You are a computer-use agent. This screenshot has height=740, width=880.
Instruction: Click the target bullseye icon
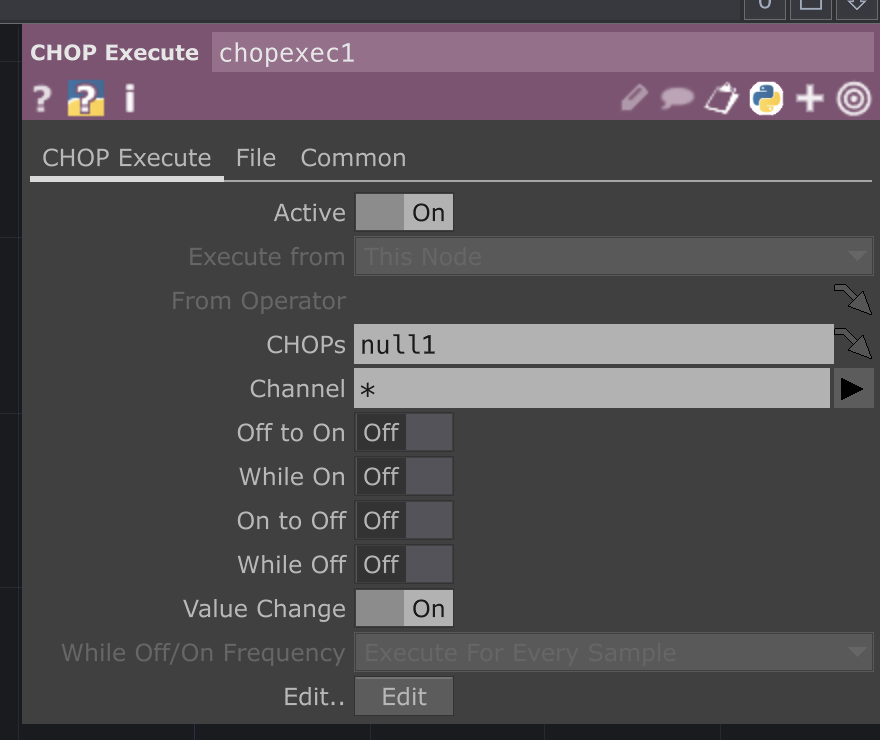pyautogui.click(x=853, y=98)
